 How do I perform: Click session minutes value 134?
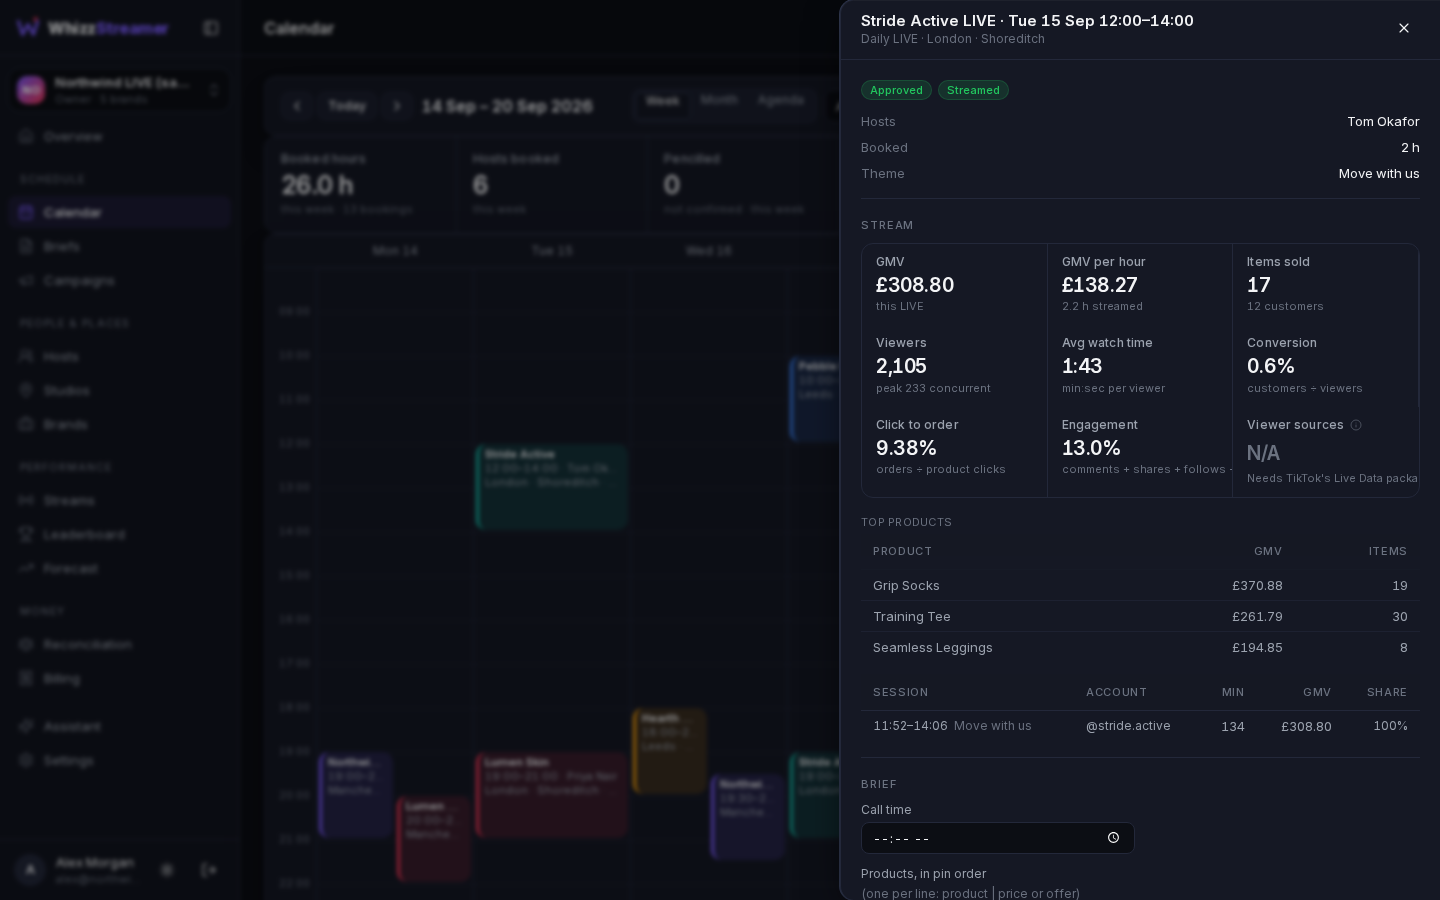(x=1233, y=727)
